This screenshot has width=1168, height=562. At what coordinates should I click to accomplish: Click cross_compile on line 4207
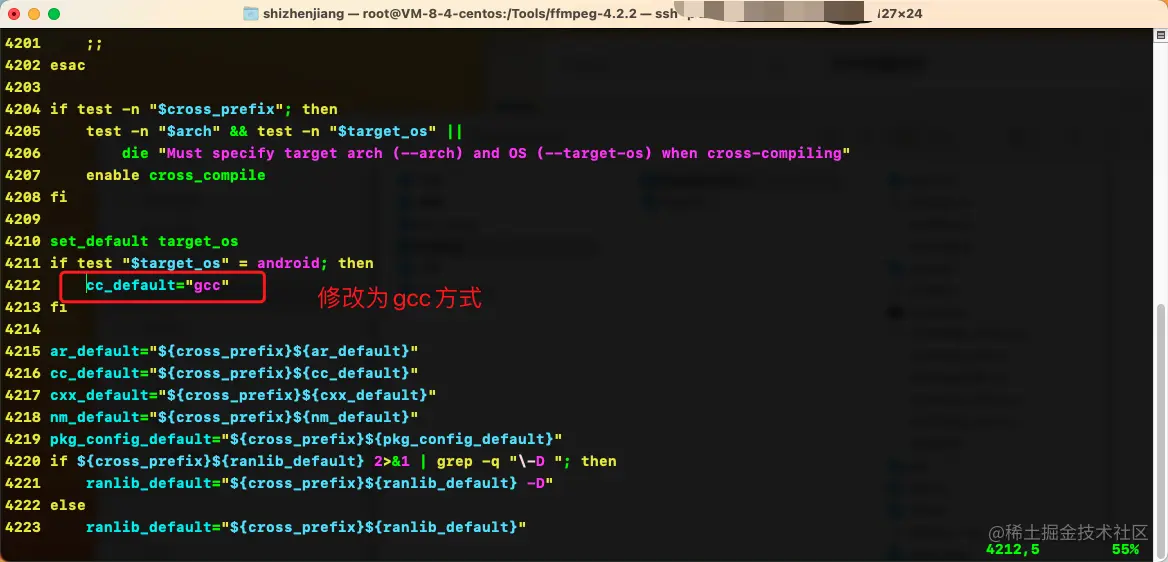(207, 176)
